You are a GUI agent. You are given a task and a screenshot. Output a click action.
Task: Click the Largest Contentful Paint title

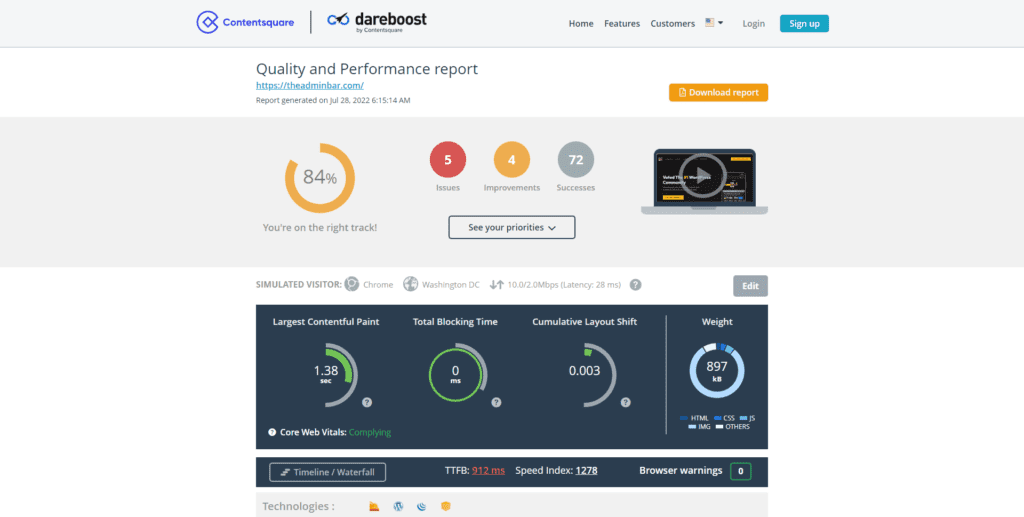tap(326, 322)
